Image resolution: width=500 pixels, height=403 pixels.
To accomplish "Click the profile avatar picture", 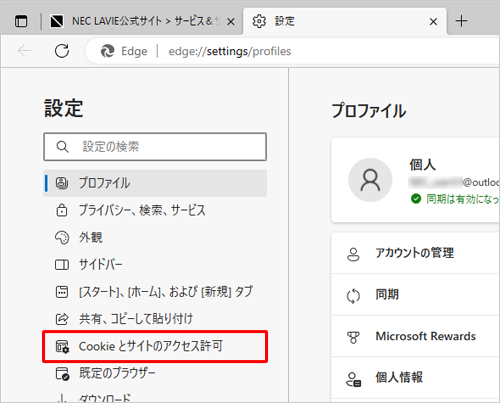I will click(x=370, y=180).
